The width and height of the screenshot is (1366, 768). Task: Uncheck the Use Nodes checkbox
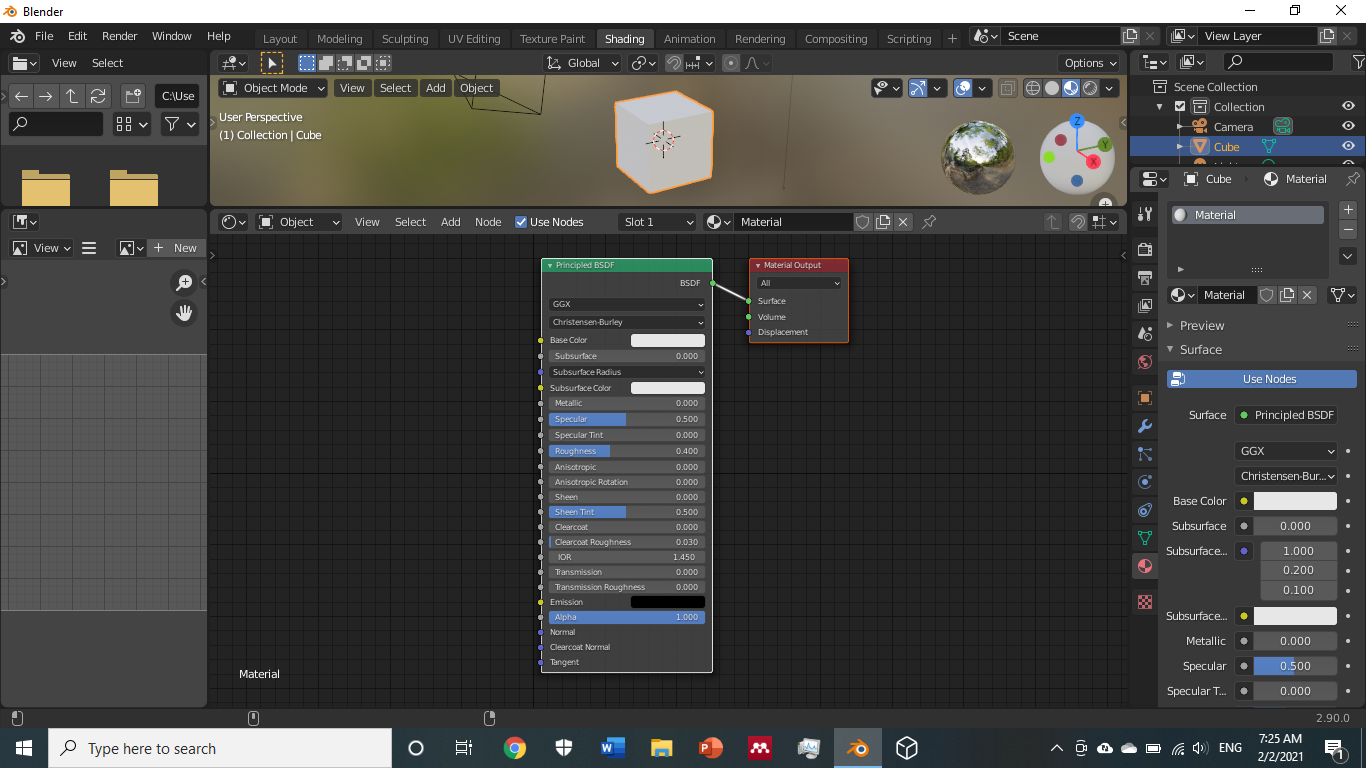521,222
